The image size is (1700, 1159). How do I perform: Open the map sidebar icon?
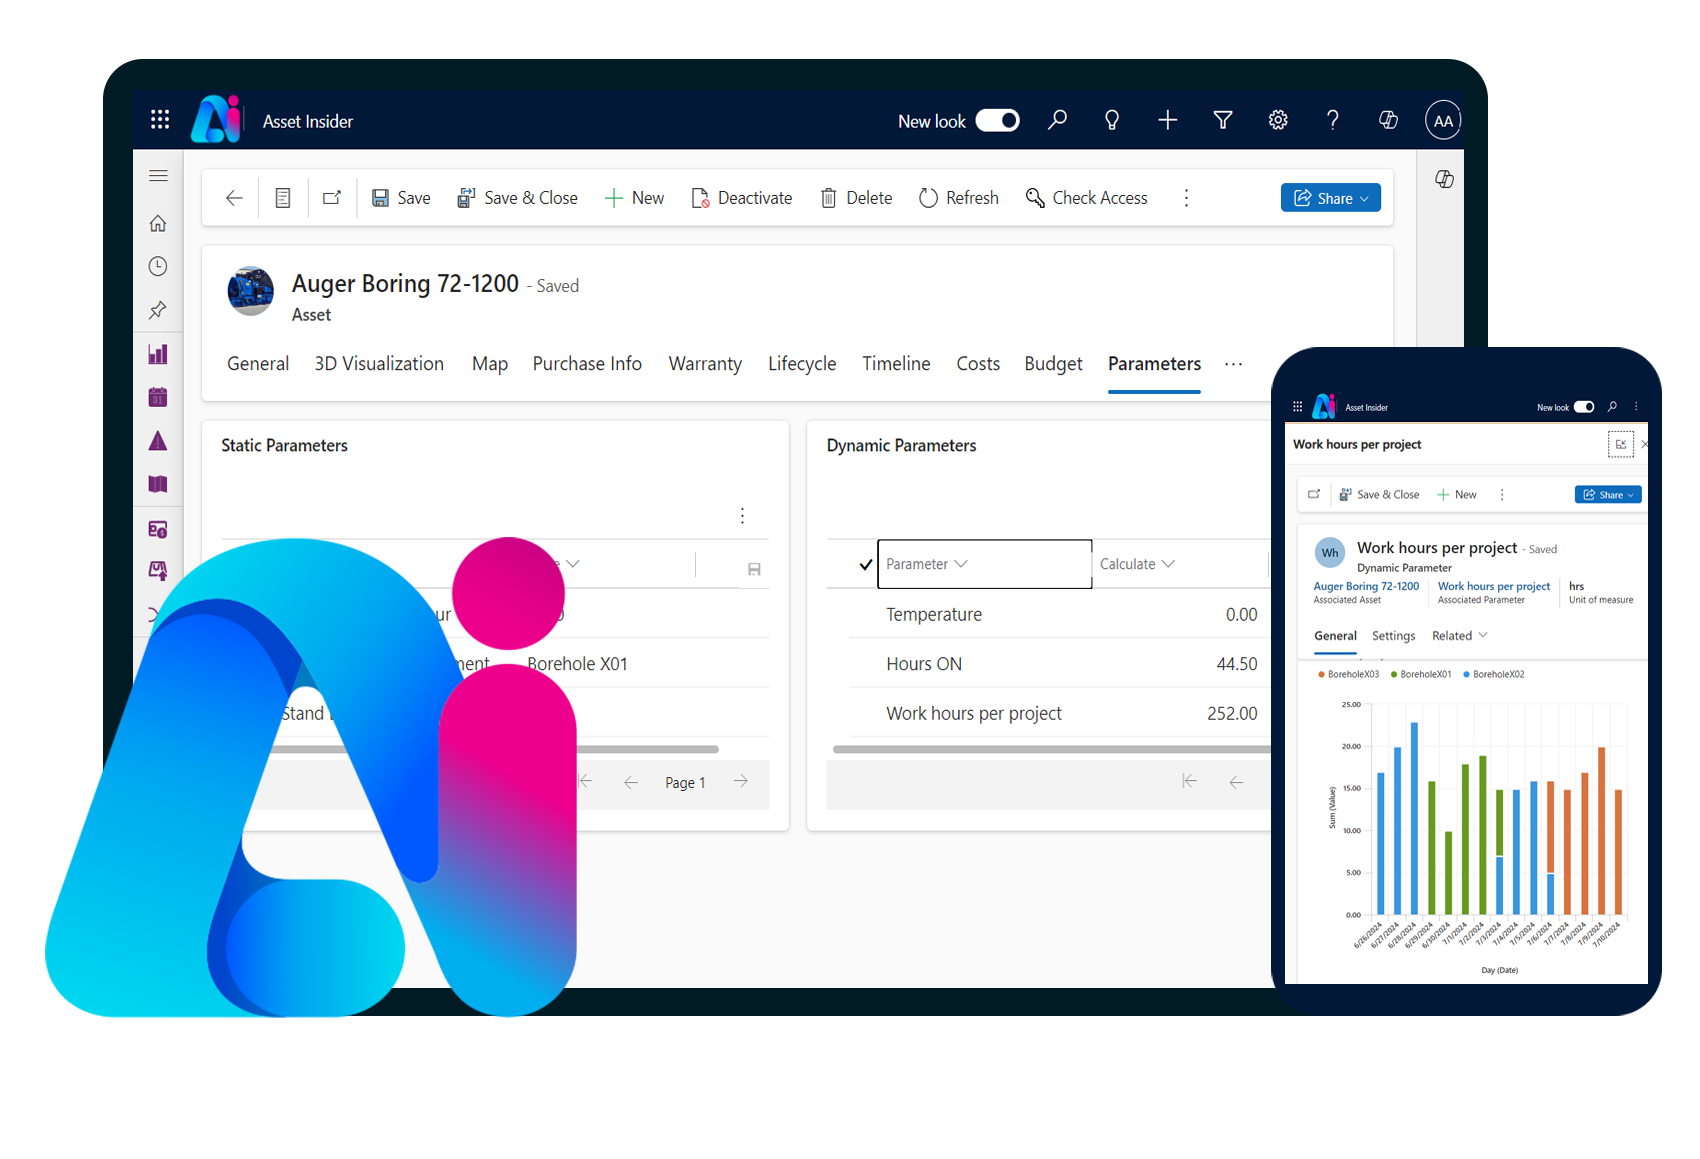(158, 484)
